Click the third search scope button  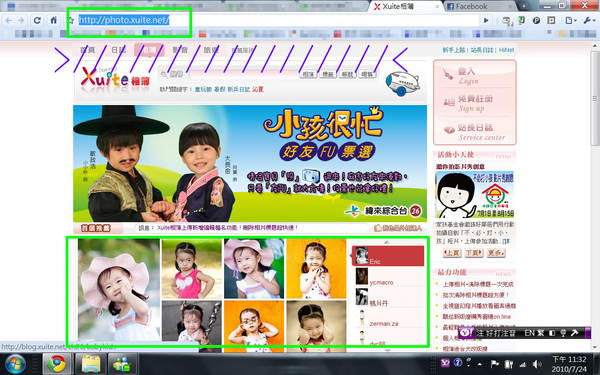coord(347,74)
